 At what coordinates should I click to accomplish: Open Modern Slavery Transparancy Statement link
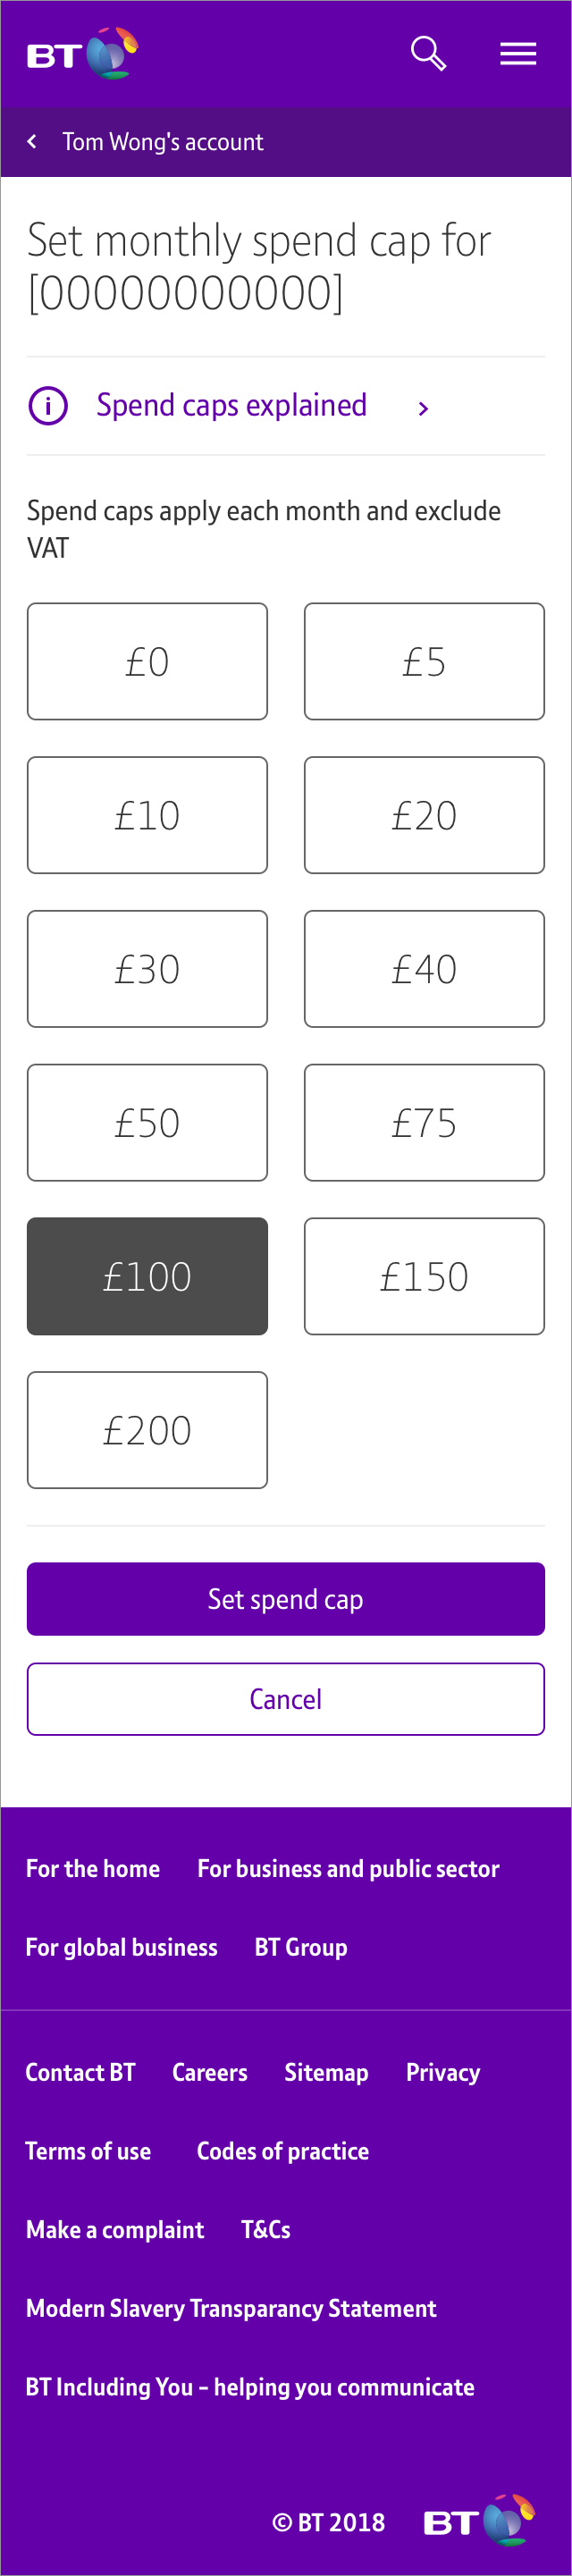pyautogui.click(x=231, y=2308)
